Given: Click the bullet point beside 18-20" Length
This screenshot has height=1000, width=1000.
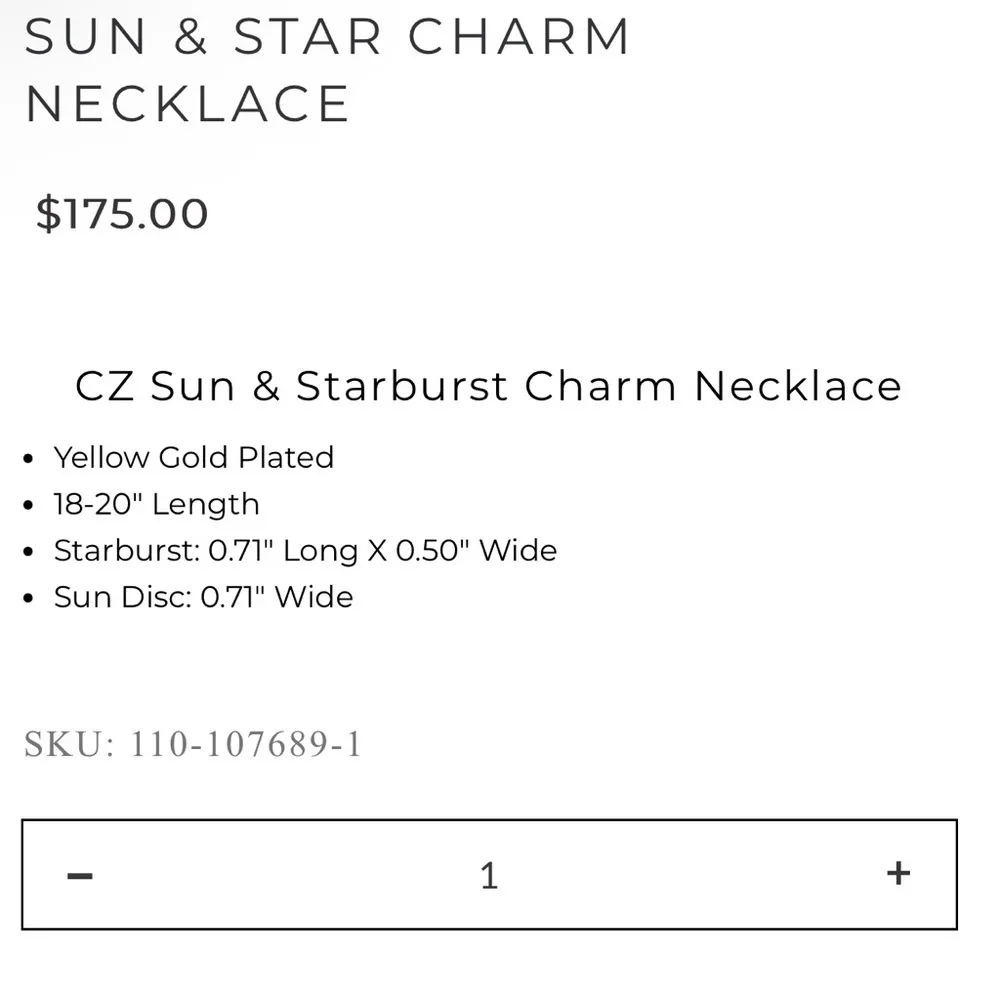Looking at the screenshot, I should pyautogui.click(x=28, y=504).
